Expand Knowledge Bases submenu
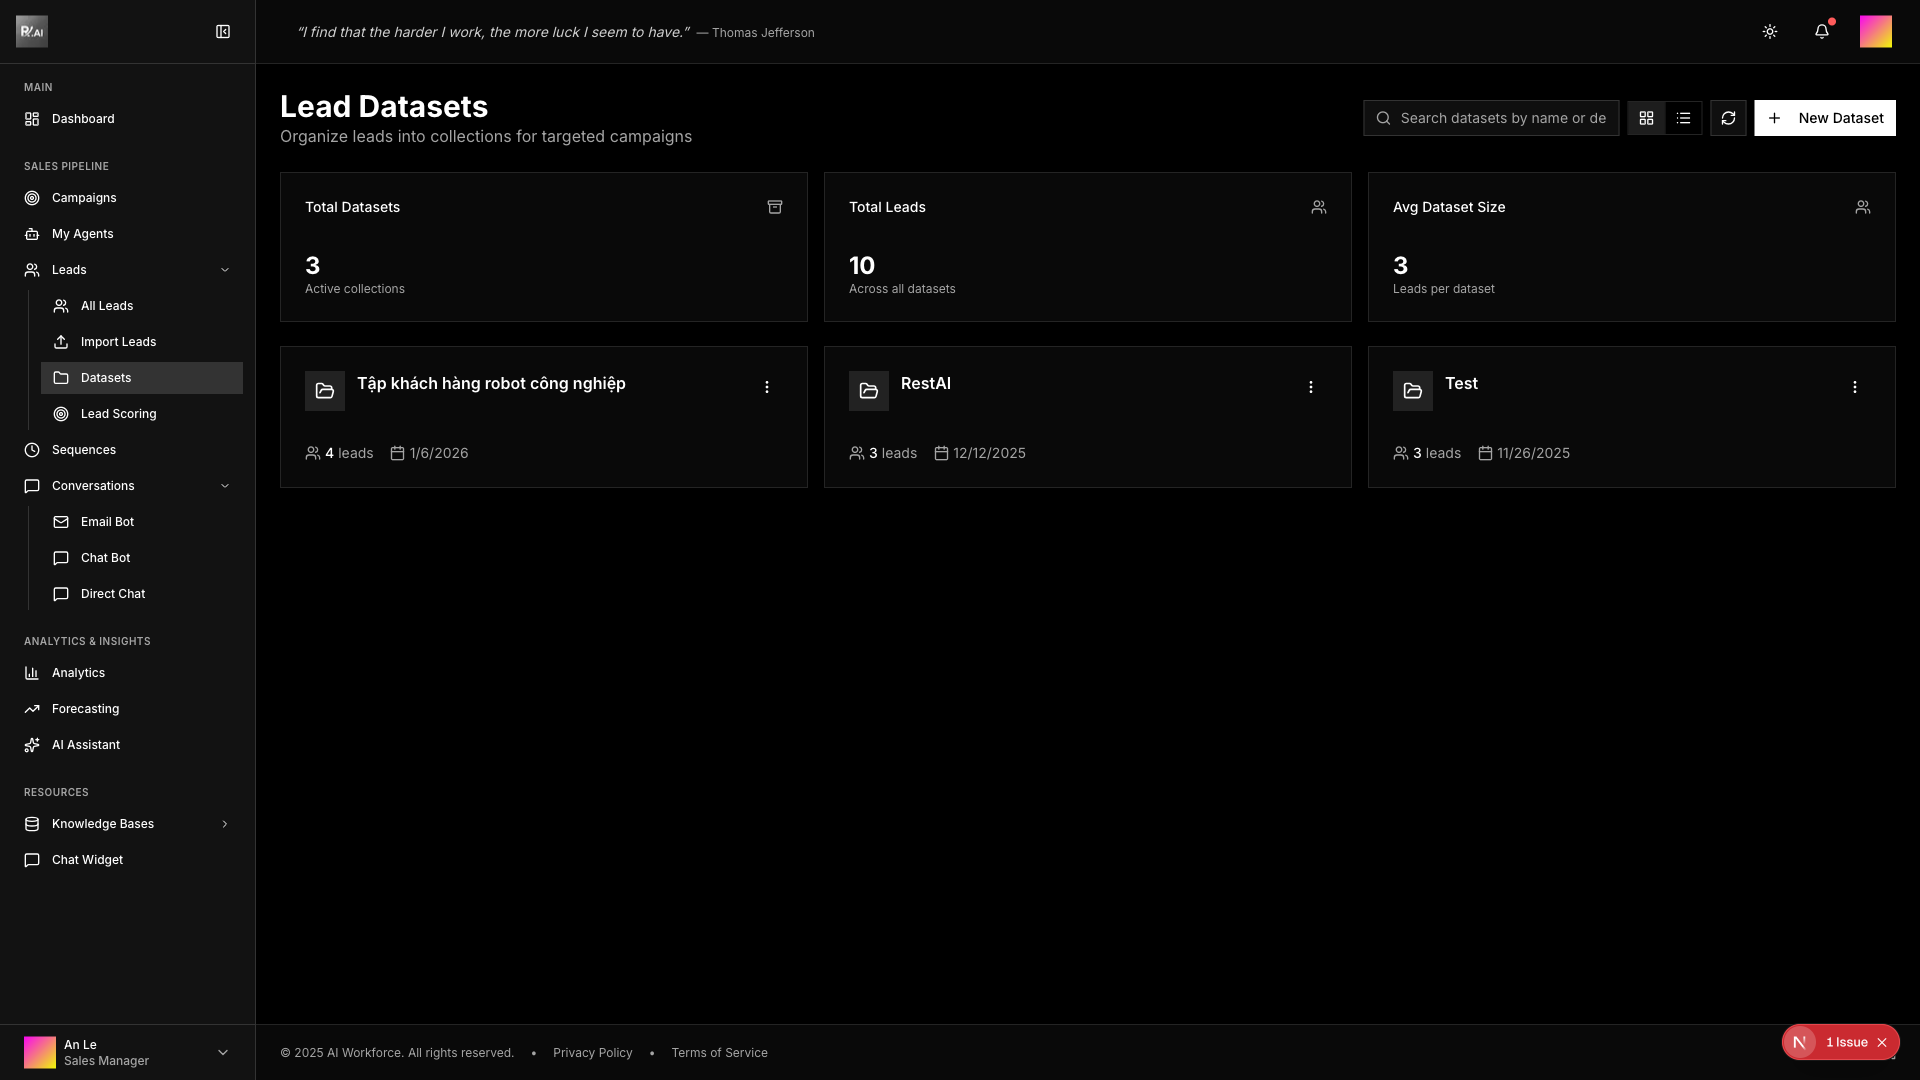1920x1080 pixels. coord(224,824)
